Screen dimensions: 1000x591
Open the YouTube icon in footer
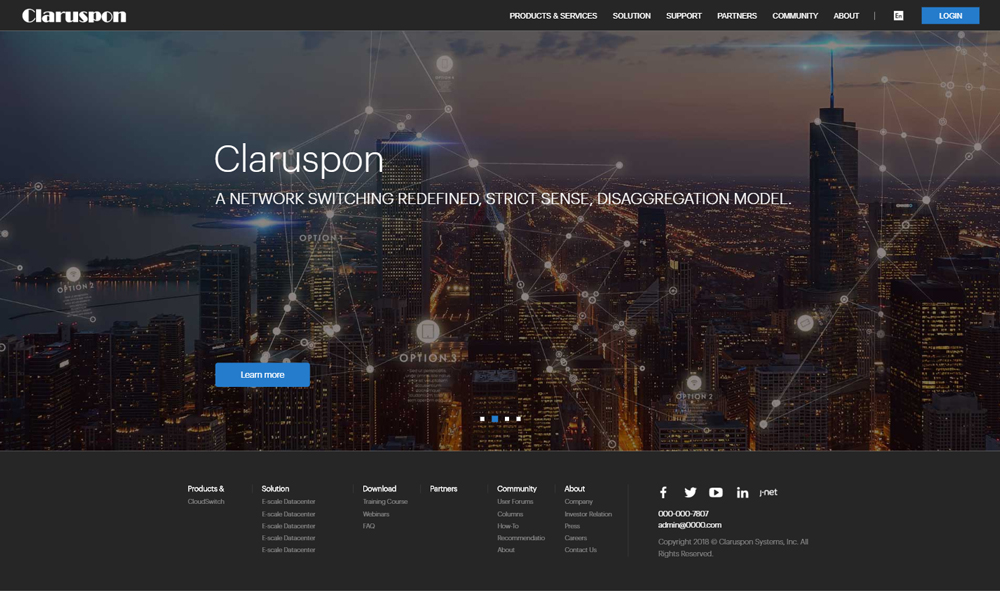coord(716,492)
